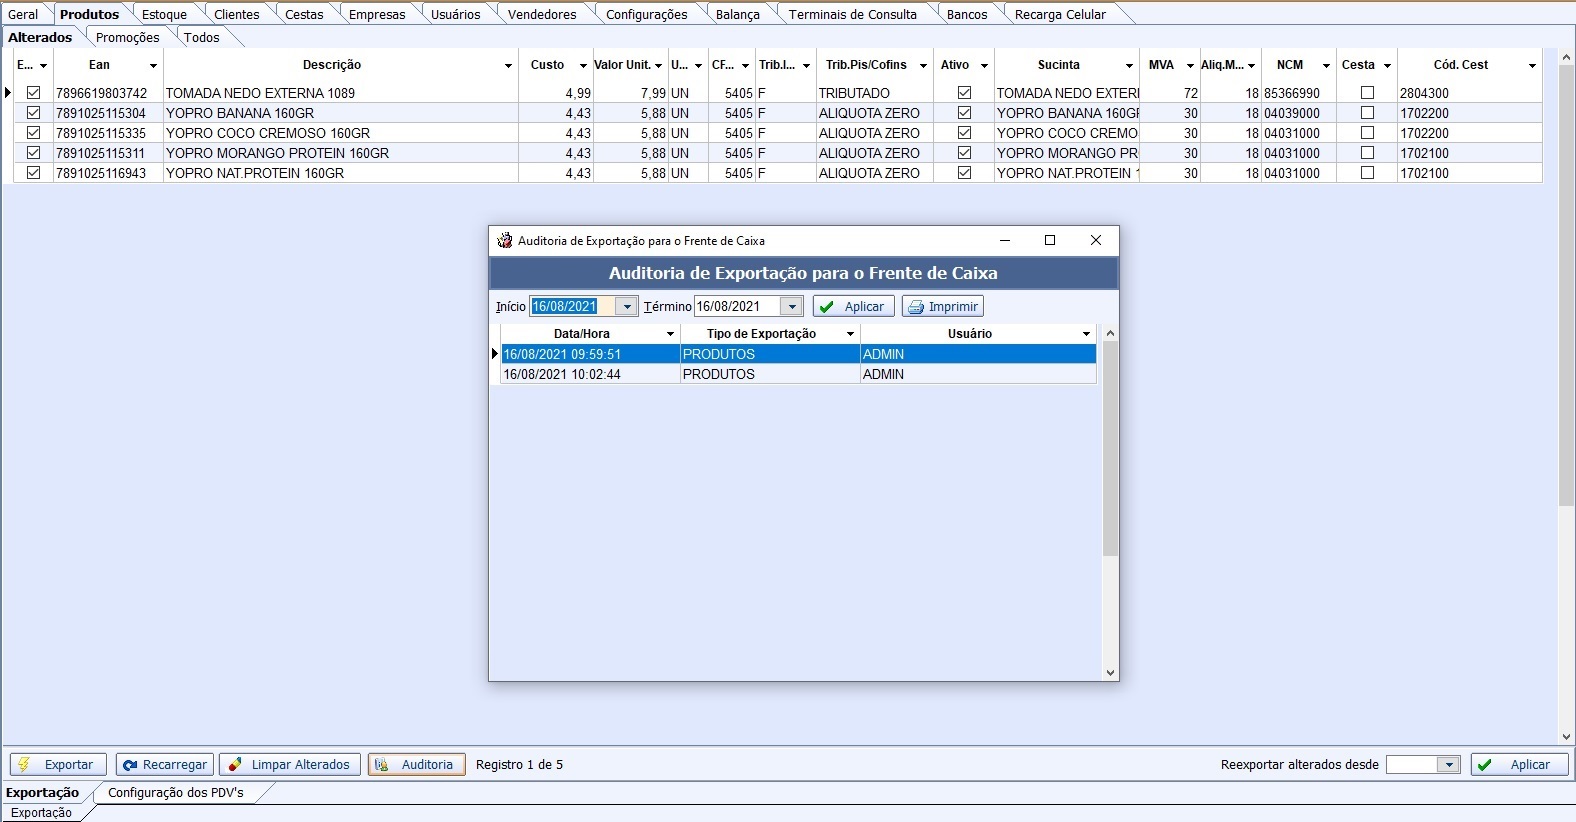Click green checkmark Aplicar in audit dialog
The width and height of the screenshot is (1576, 822).
tap(827, 307)
